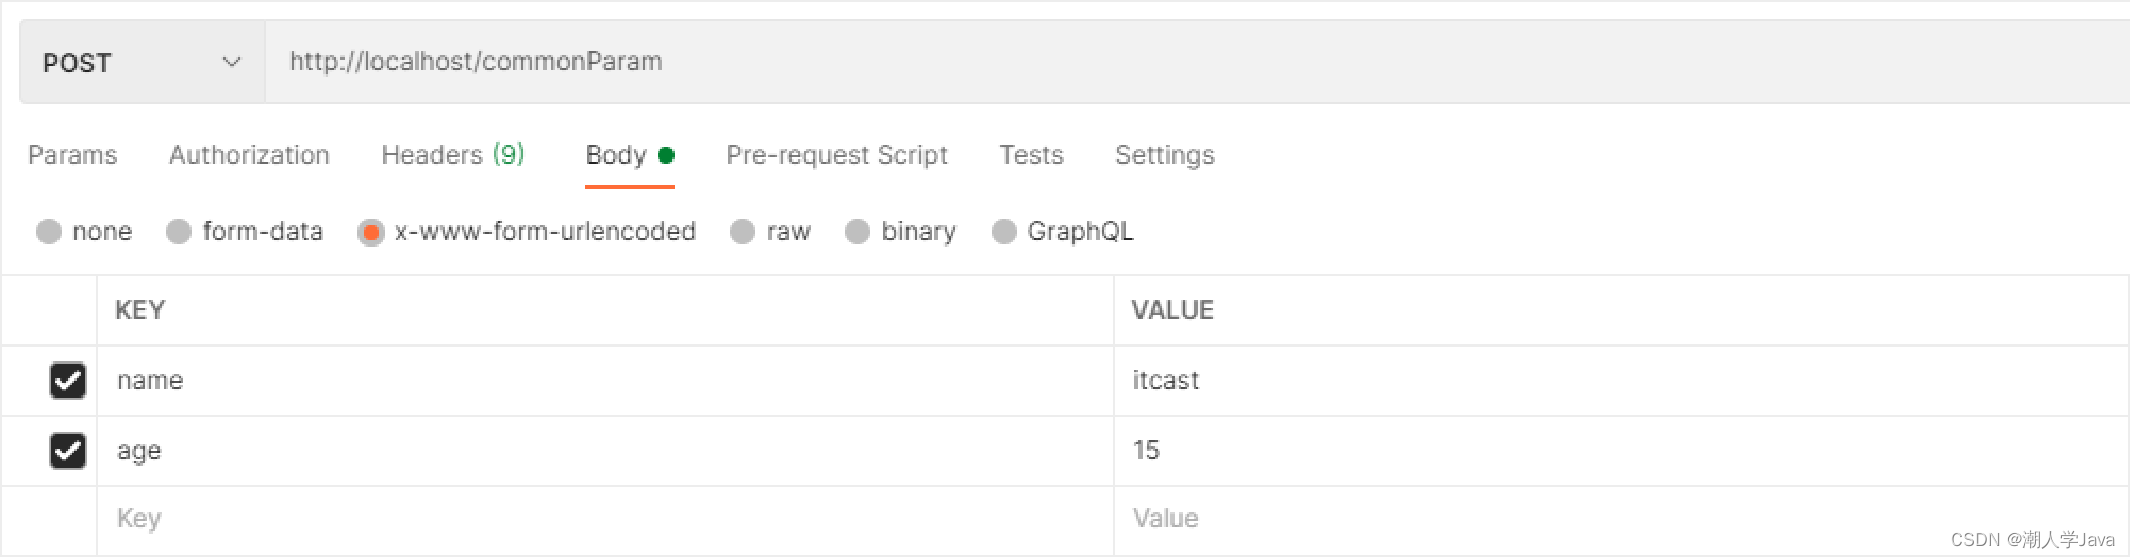Choose the raw body option

[x=742, y=232]
